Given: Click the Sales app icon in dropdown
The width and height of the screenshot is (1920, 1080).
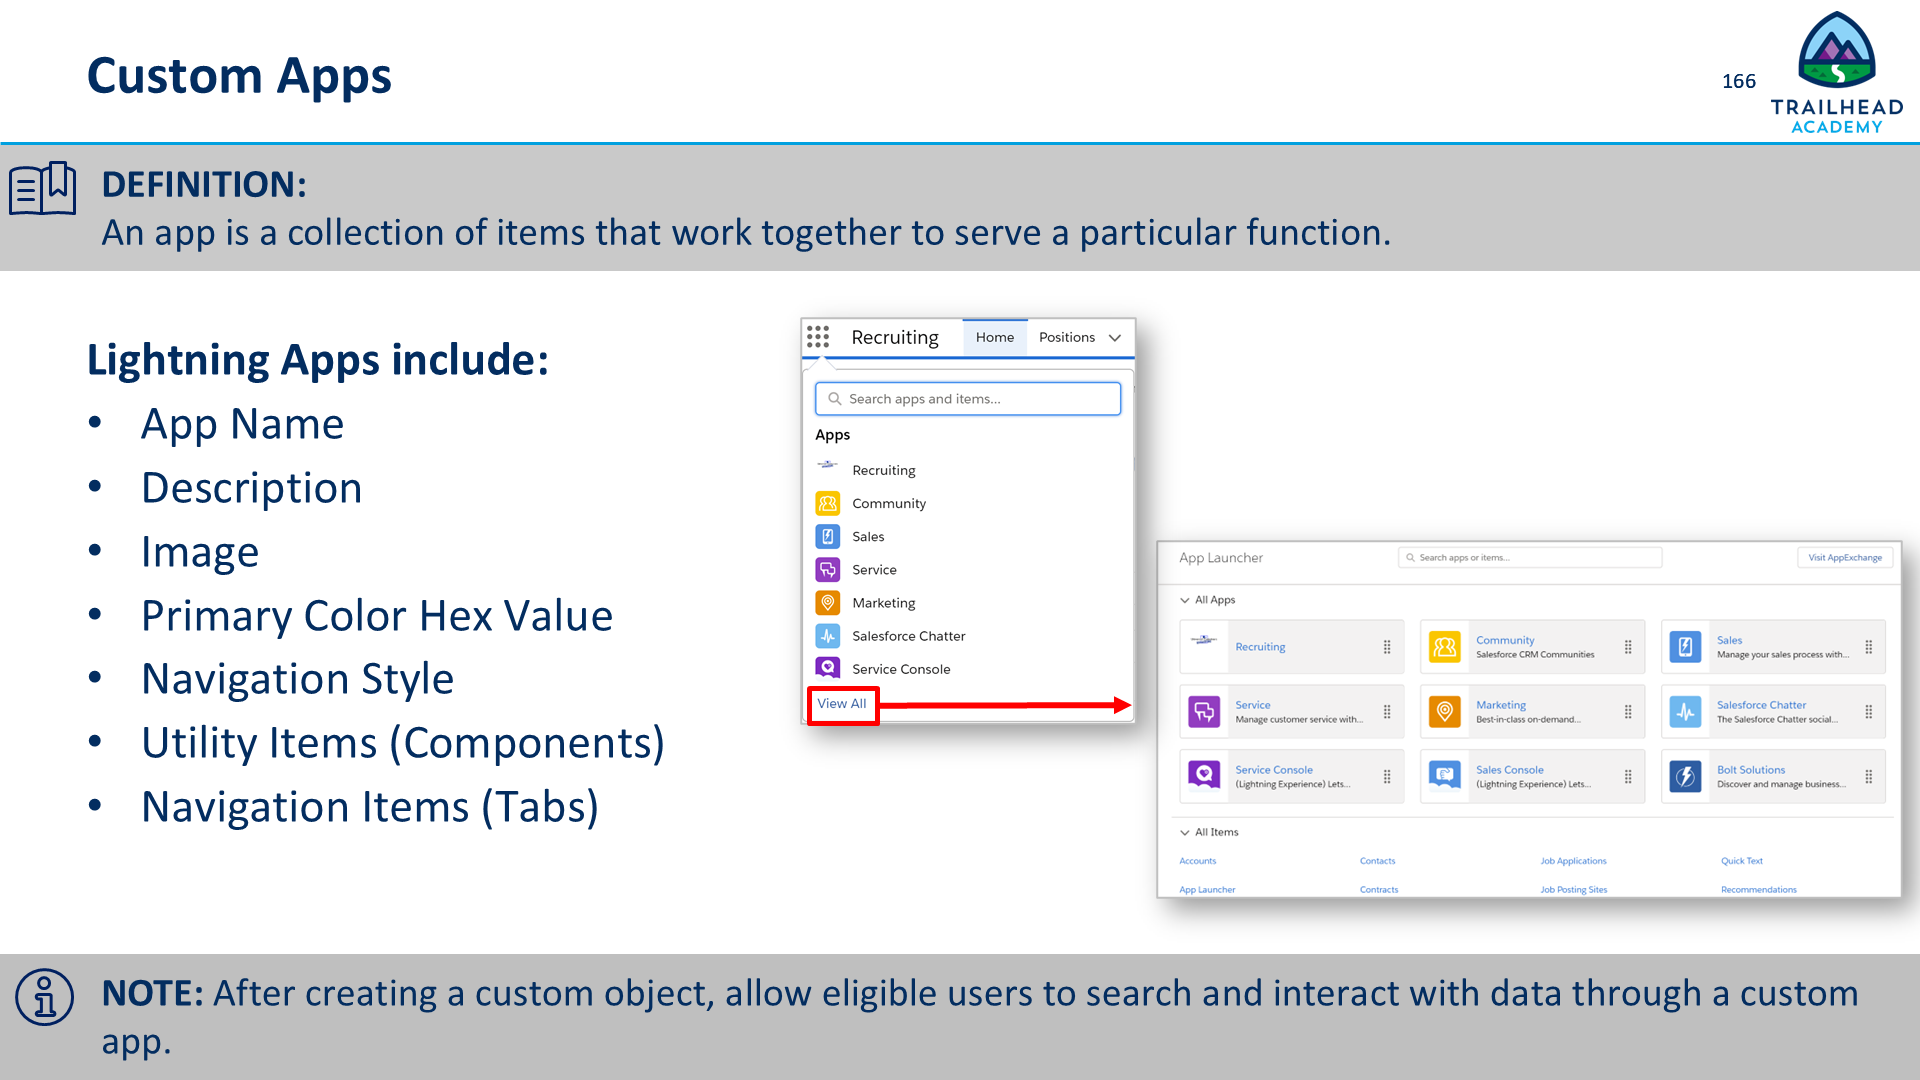Looking at the screenshot, I should pos(828,536).
